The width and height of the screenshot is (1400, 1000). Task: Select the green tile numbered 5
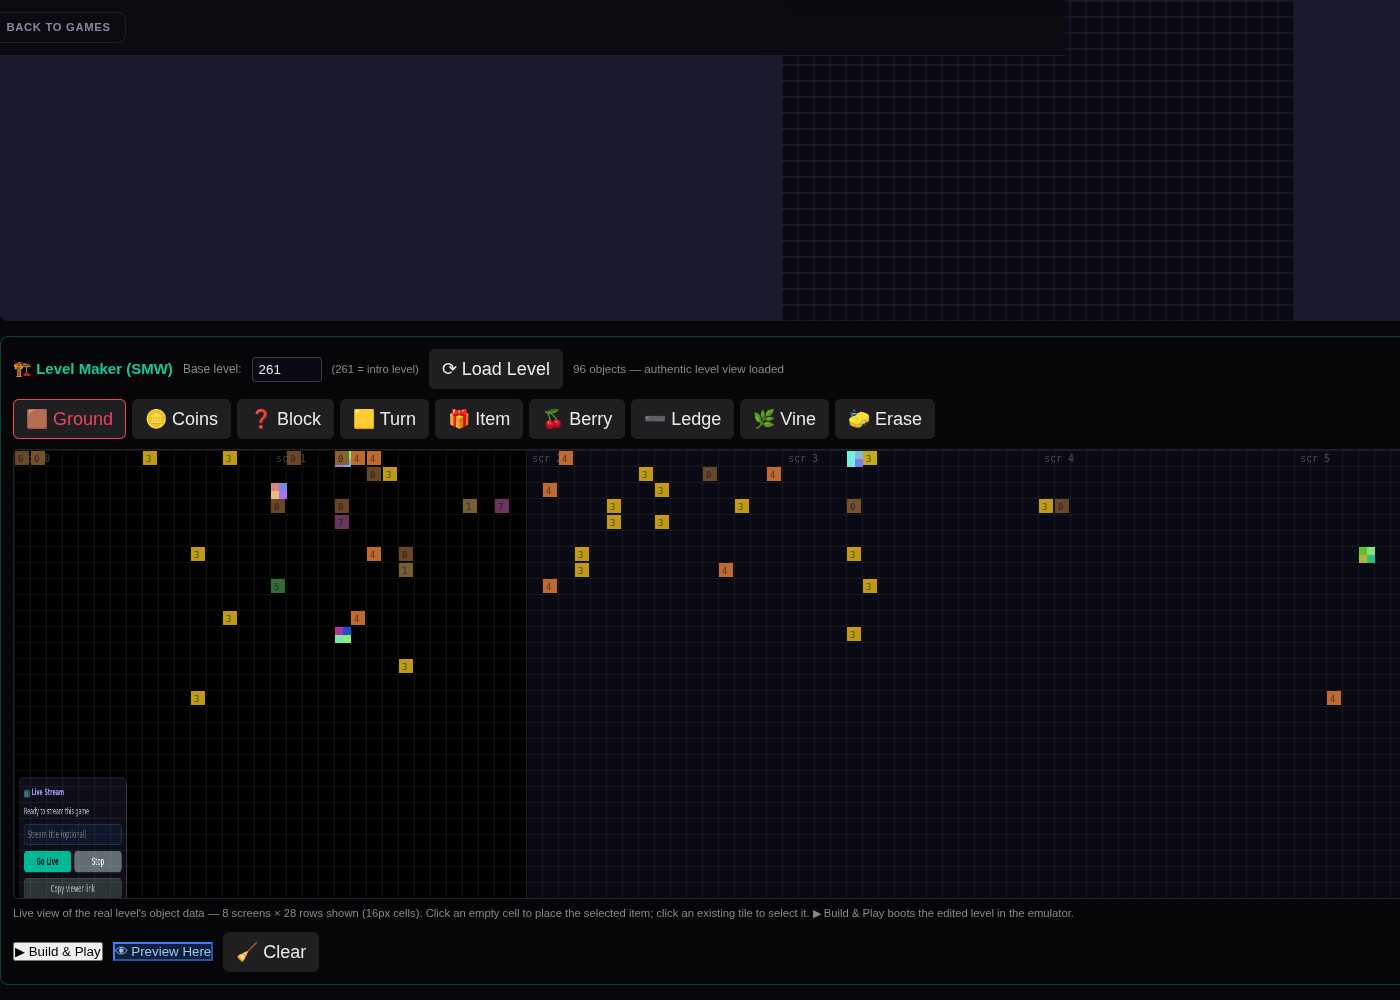278,586
